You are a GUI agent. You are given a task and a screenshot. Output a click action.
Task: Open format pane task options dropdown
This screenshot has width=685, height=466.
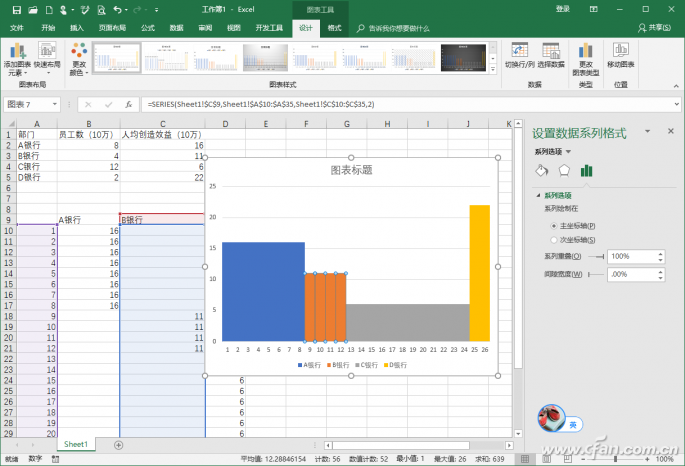pyautogui.click(x=647, y=131)
